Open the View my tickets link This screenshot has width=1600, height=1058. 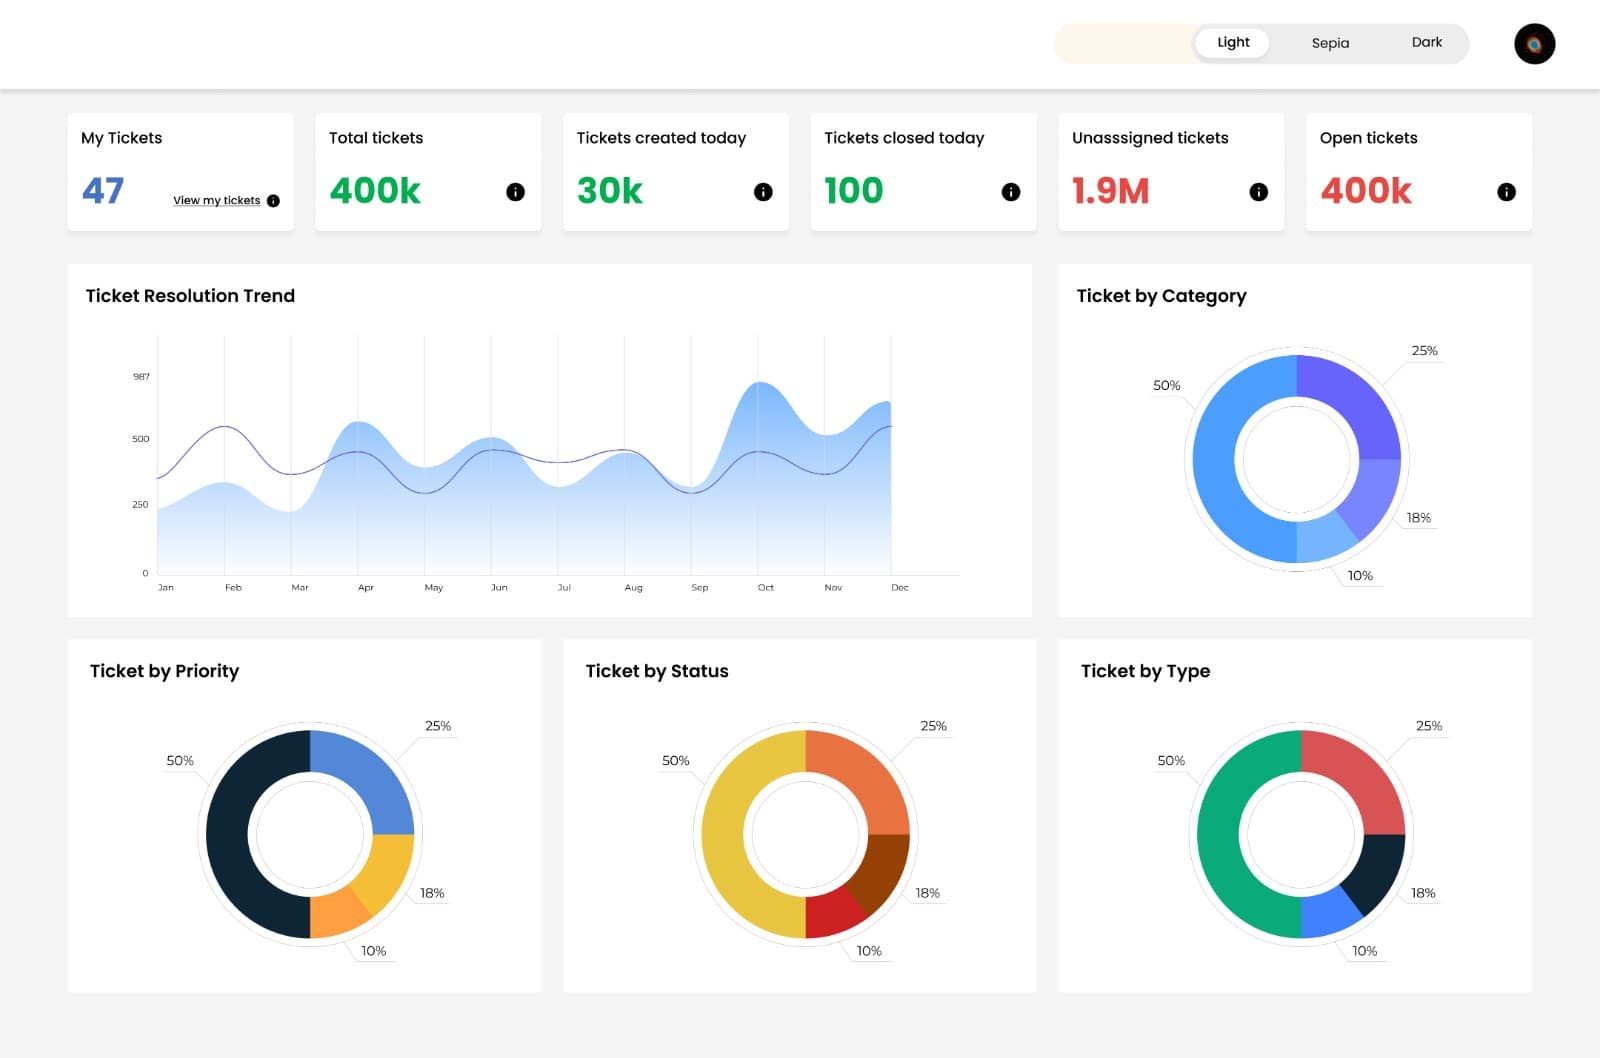(x=216, y=200)
